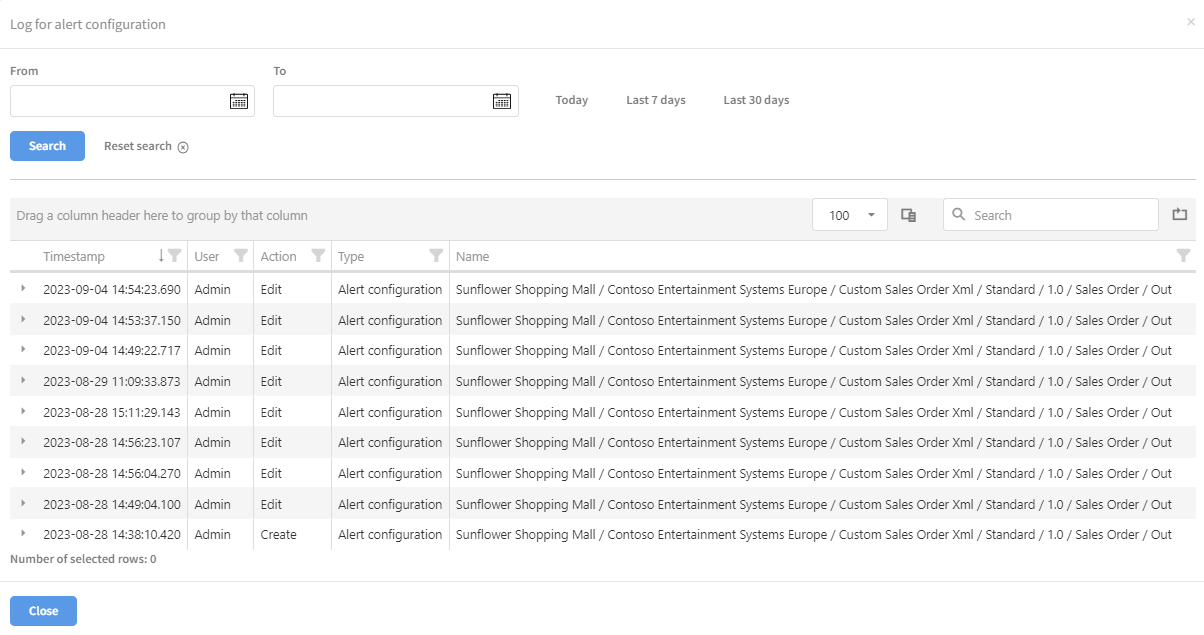Image resolution: width=1204 pixels, height=635 pixels.
Task: Select Last 7 days range
Action: pos(656,100)
